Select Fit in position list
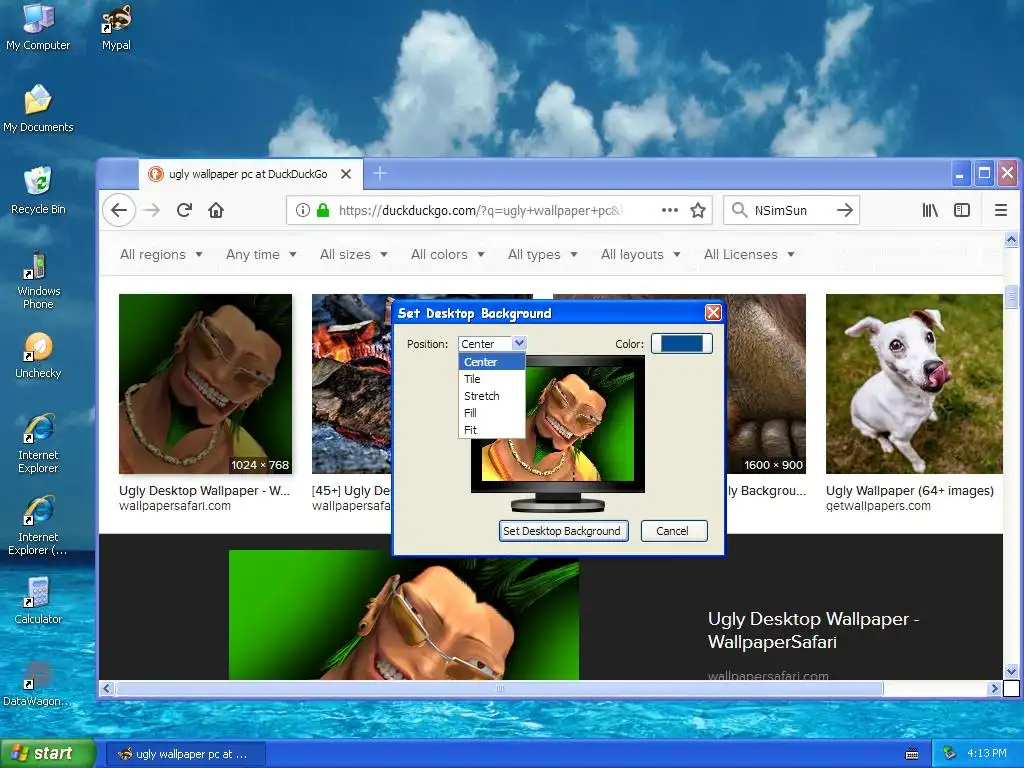Image resolution: width=1024 pixels, height=768 pixels. (x=492, y=430)
